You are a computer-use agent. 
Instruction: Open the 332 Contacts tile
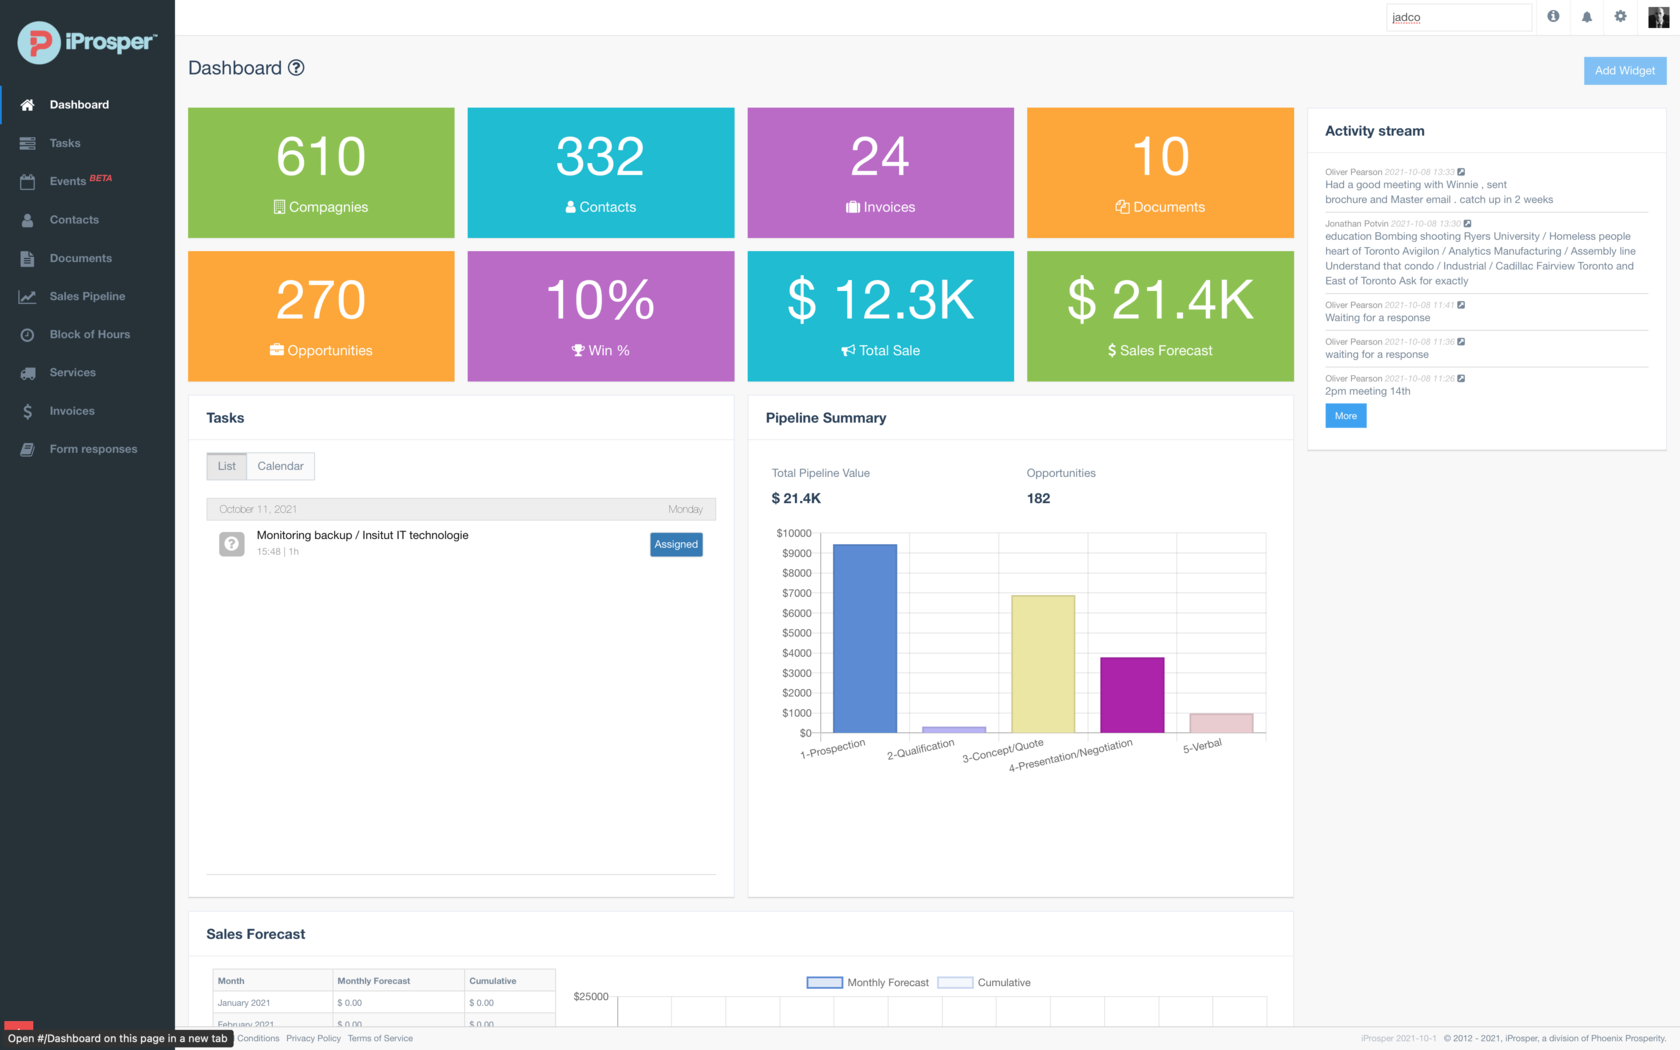[x=601, y=173]
